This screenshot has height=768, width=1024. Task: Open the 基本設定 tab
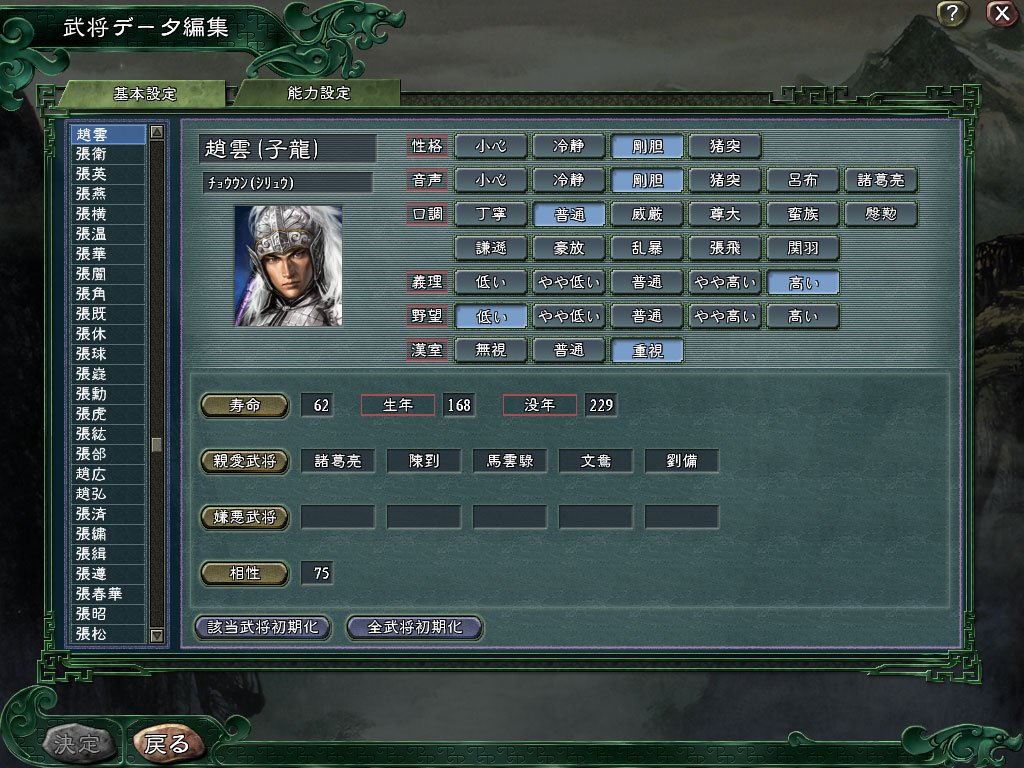click(x=145, y=93)
